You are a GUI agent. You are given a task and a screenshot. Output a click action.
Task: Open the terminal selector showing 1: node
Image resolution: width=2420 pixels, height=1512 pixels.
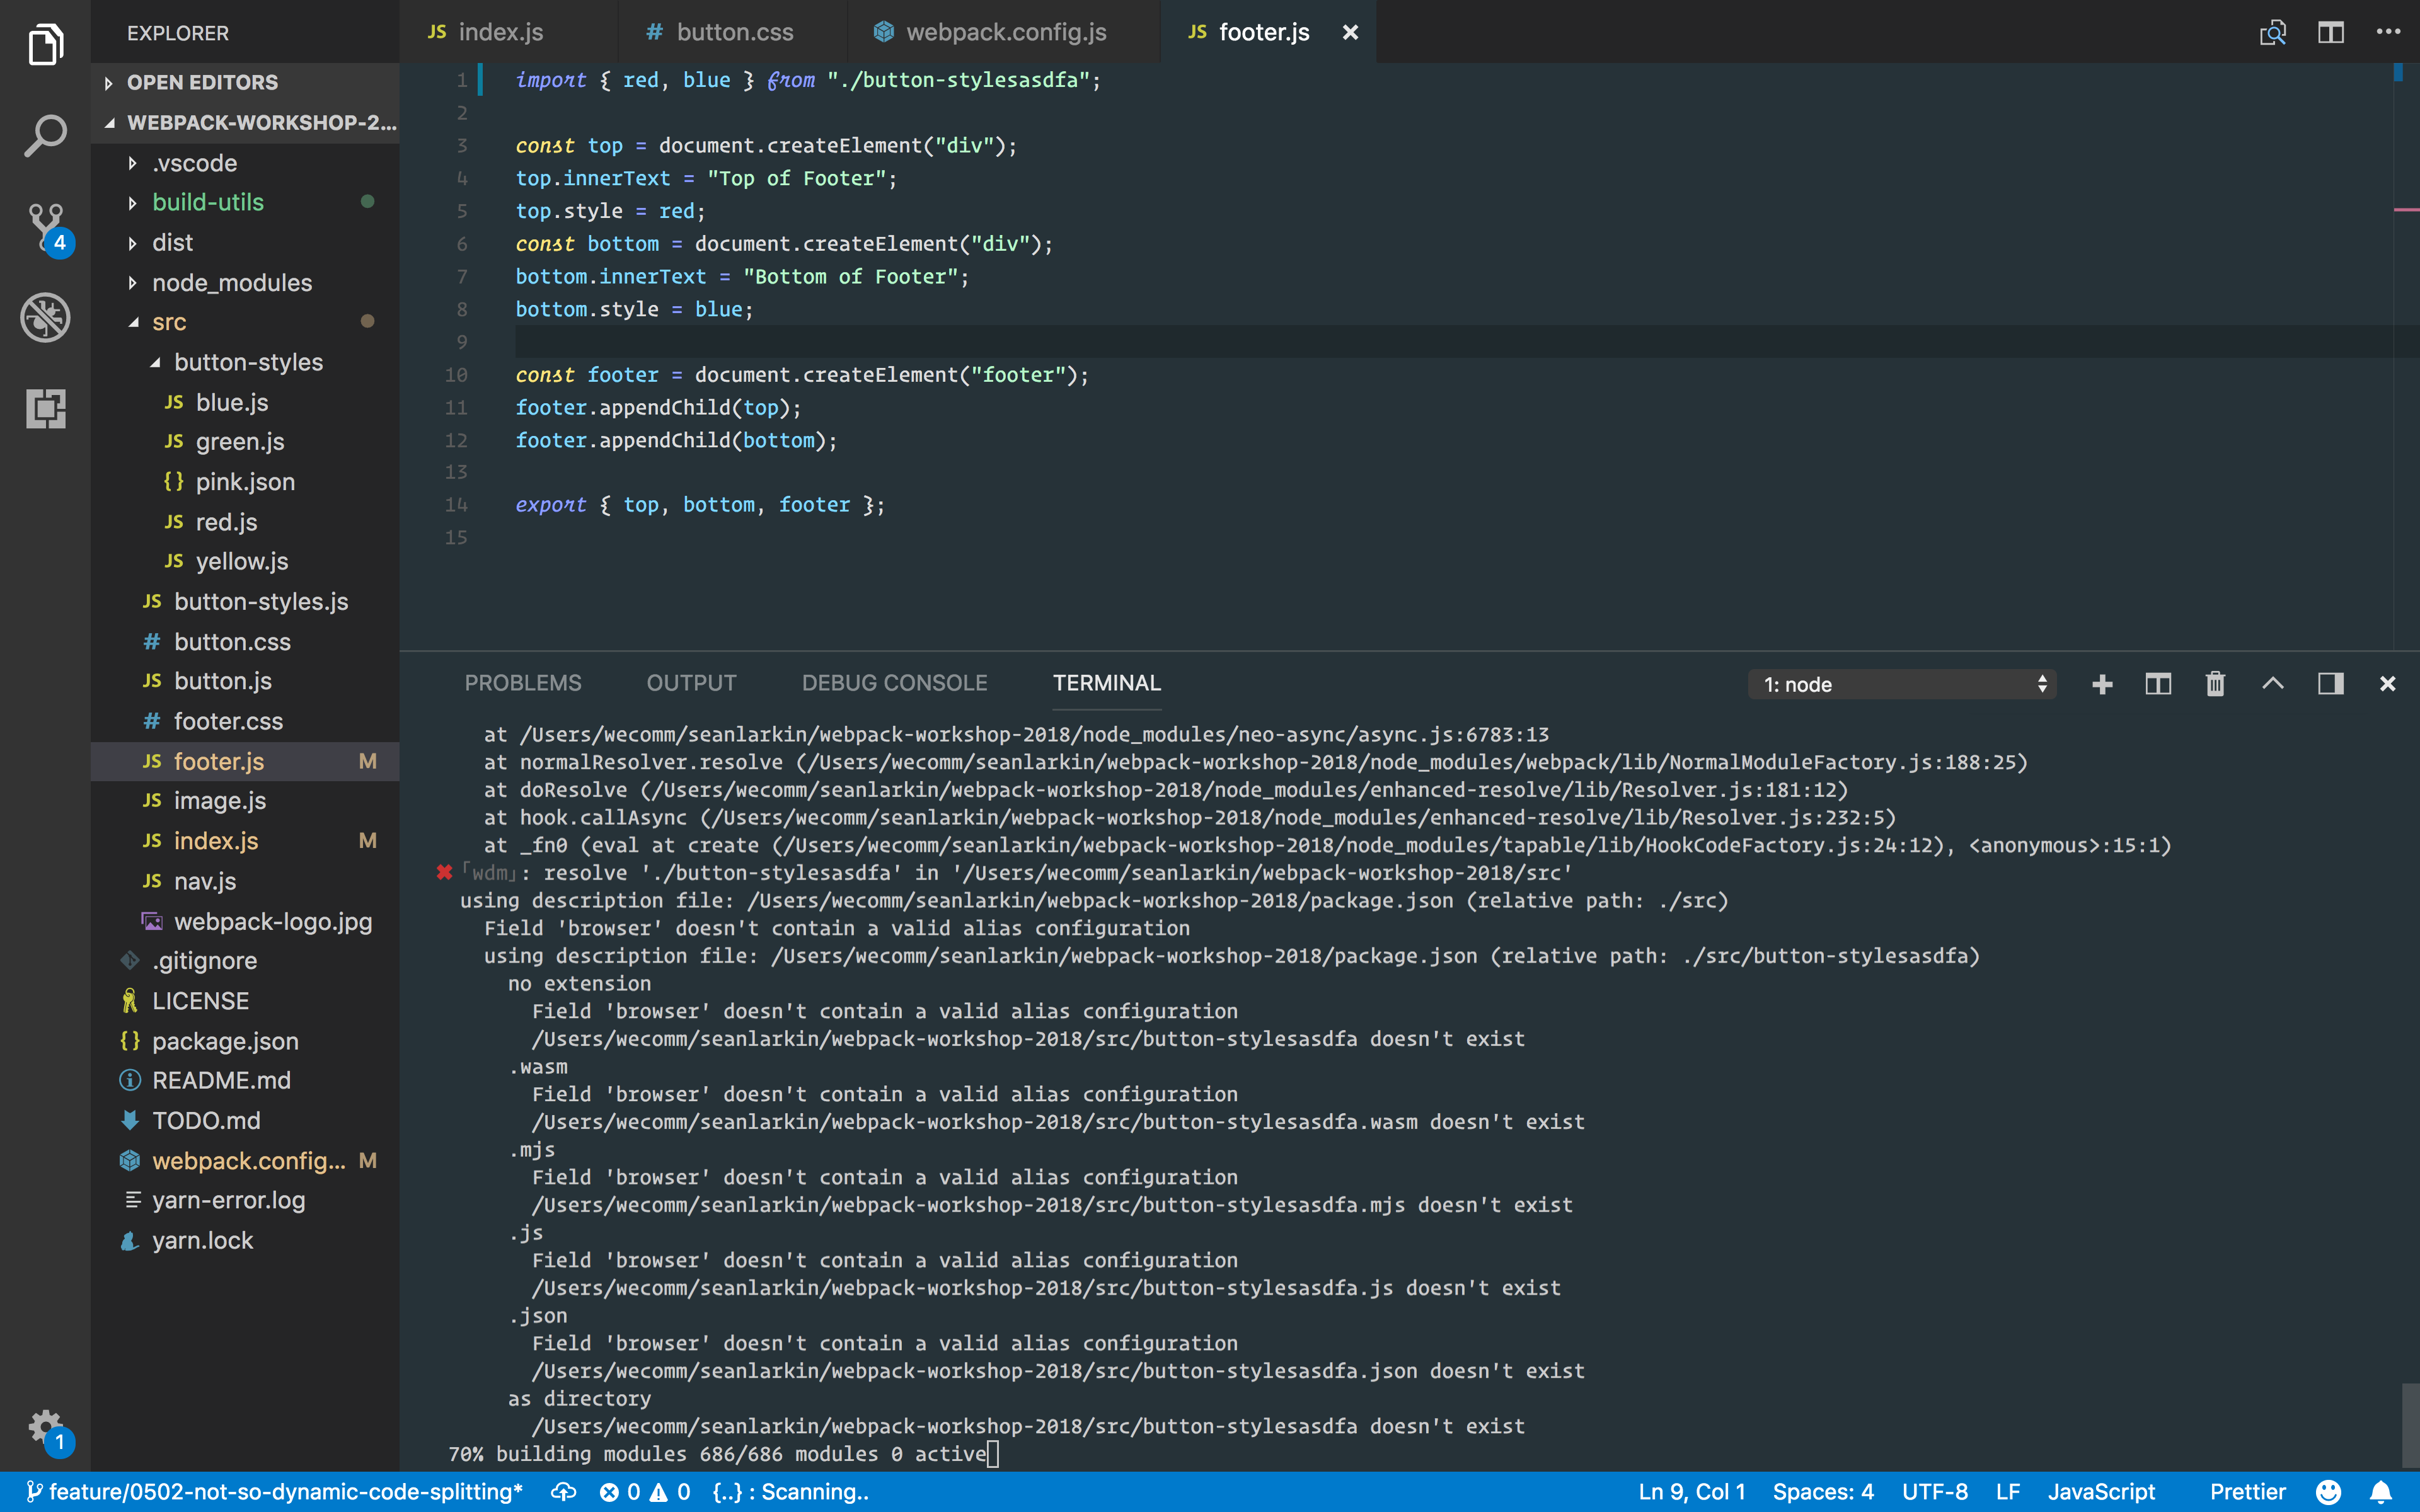[x=1902, y=684]
